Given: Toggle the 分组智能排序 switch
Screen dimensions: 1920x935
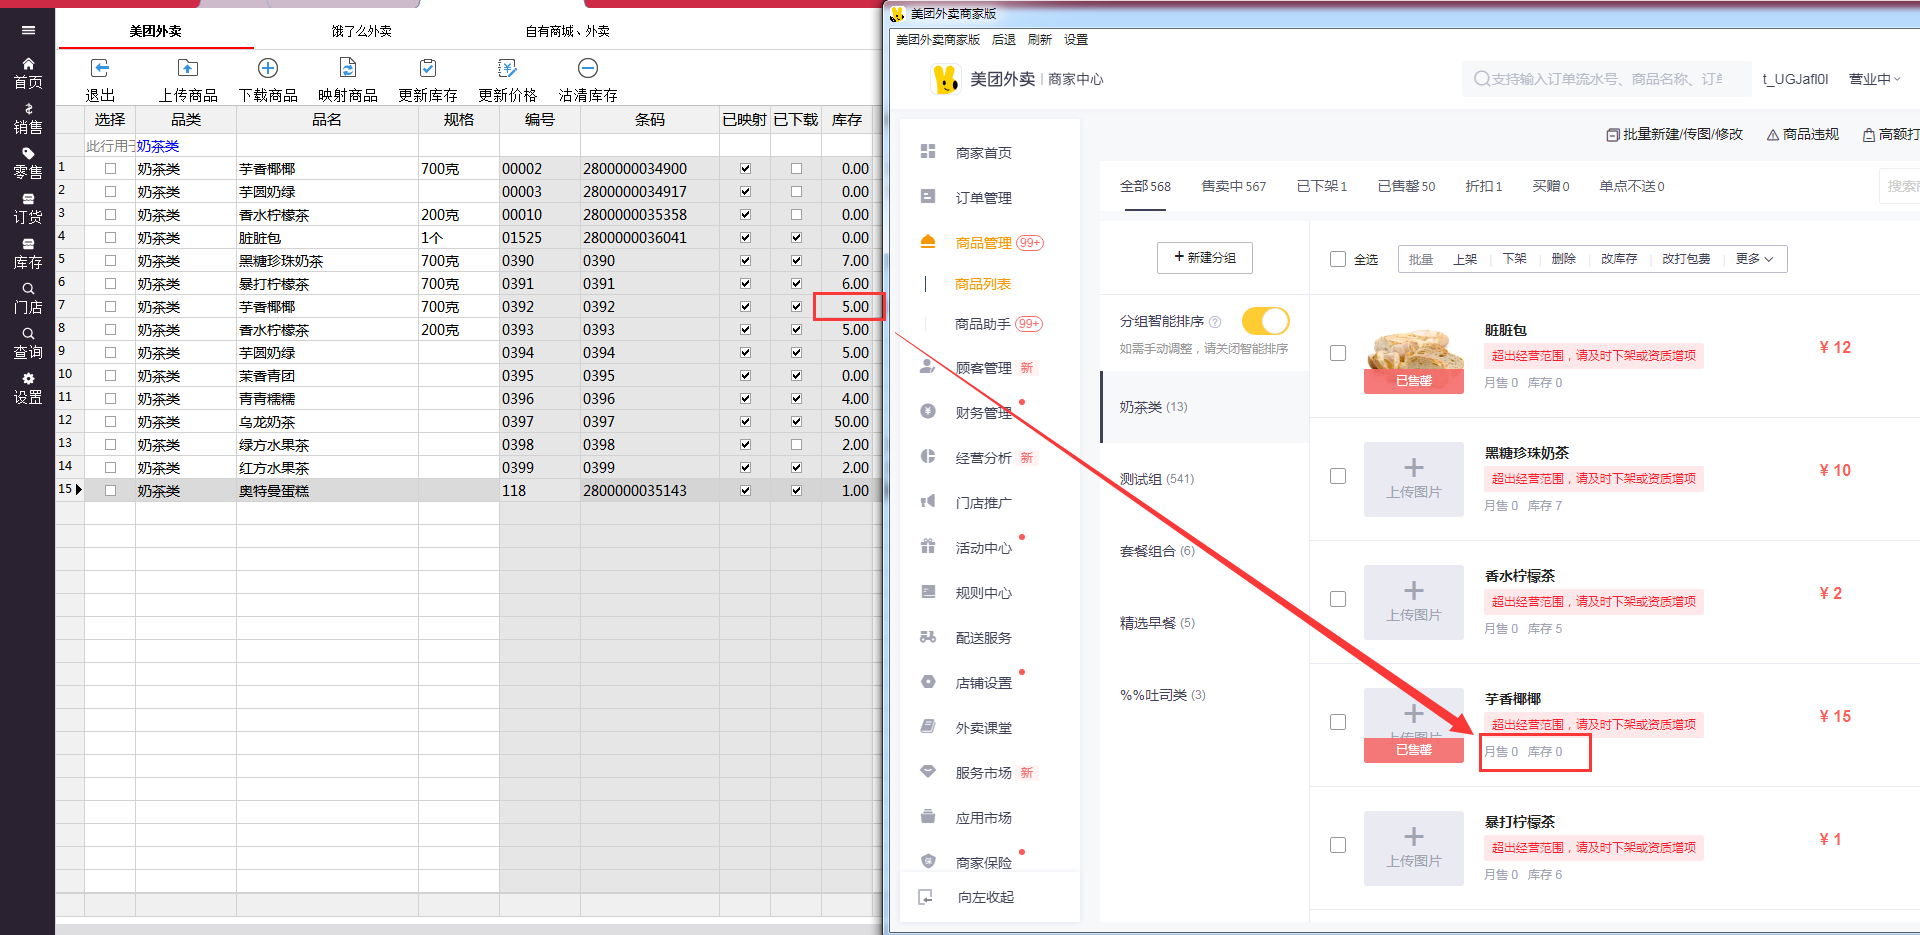Looking at the screenshot, I should coord(1265,321).
